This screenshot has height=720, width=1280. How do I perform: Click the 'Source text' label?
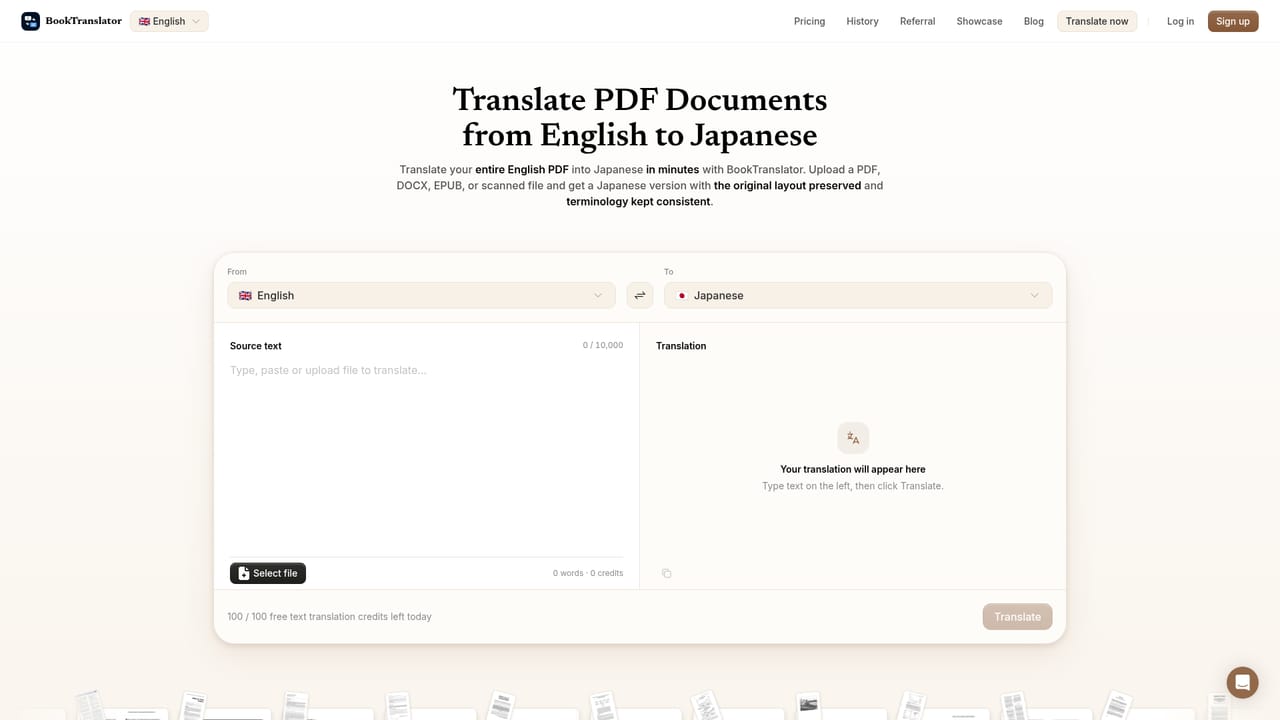[256, 346]
